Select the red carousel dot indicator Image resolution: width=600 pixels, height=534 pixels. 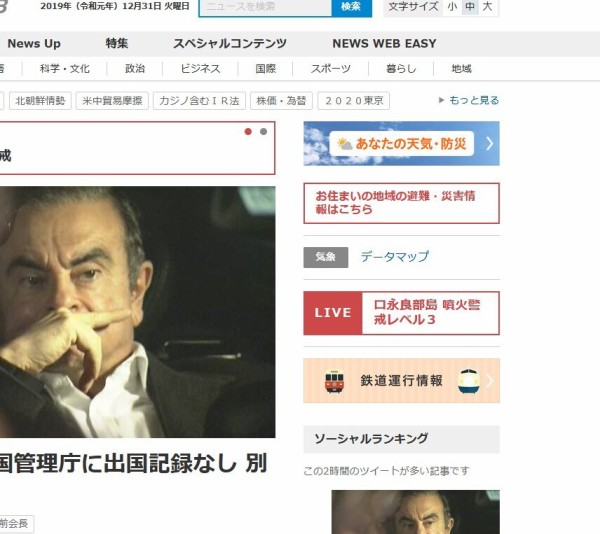tap(248, 132)
